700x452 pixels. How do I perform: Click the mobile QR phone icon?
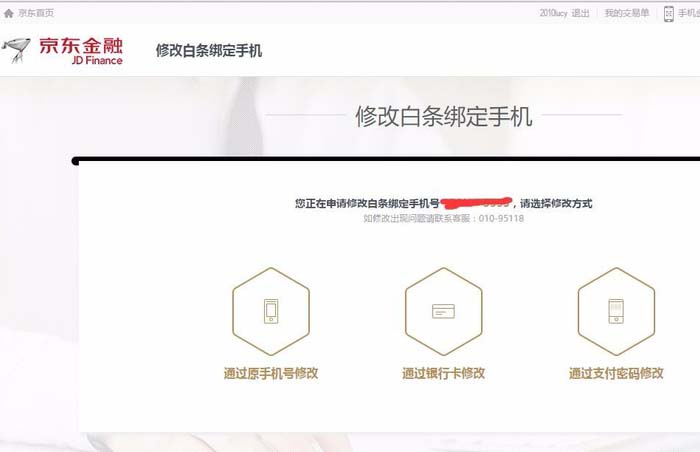coord(668,14)
